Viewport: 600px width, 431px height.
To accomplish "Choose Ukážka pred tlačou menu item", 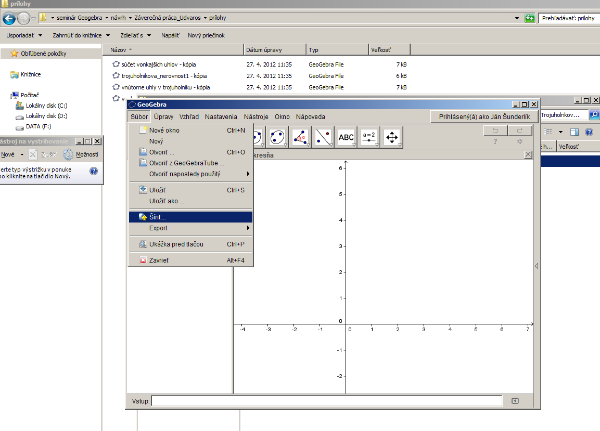I will [x=191, y=244].
